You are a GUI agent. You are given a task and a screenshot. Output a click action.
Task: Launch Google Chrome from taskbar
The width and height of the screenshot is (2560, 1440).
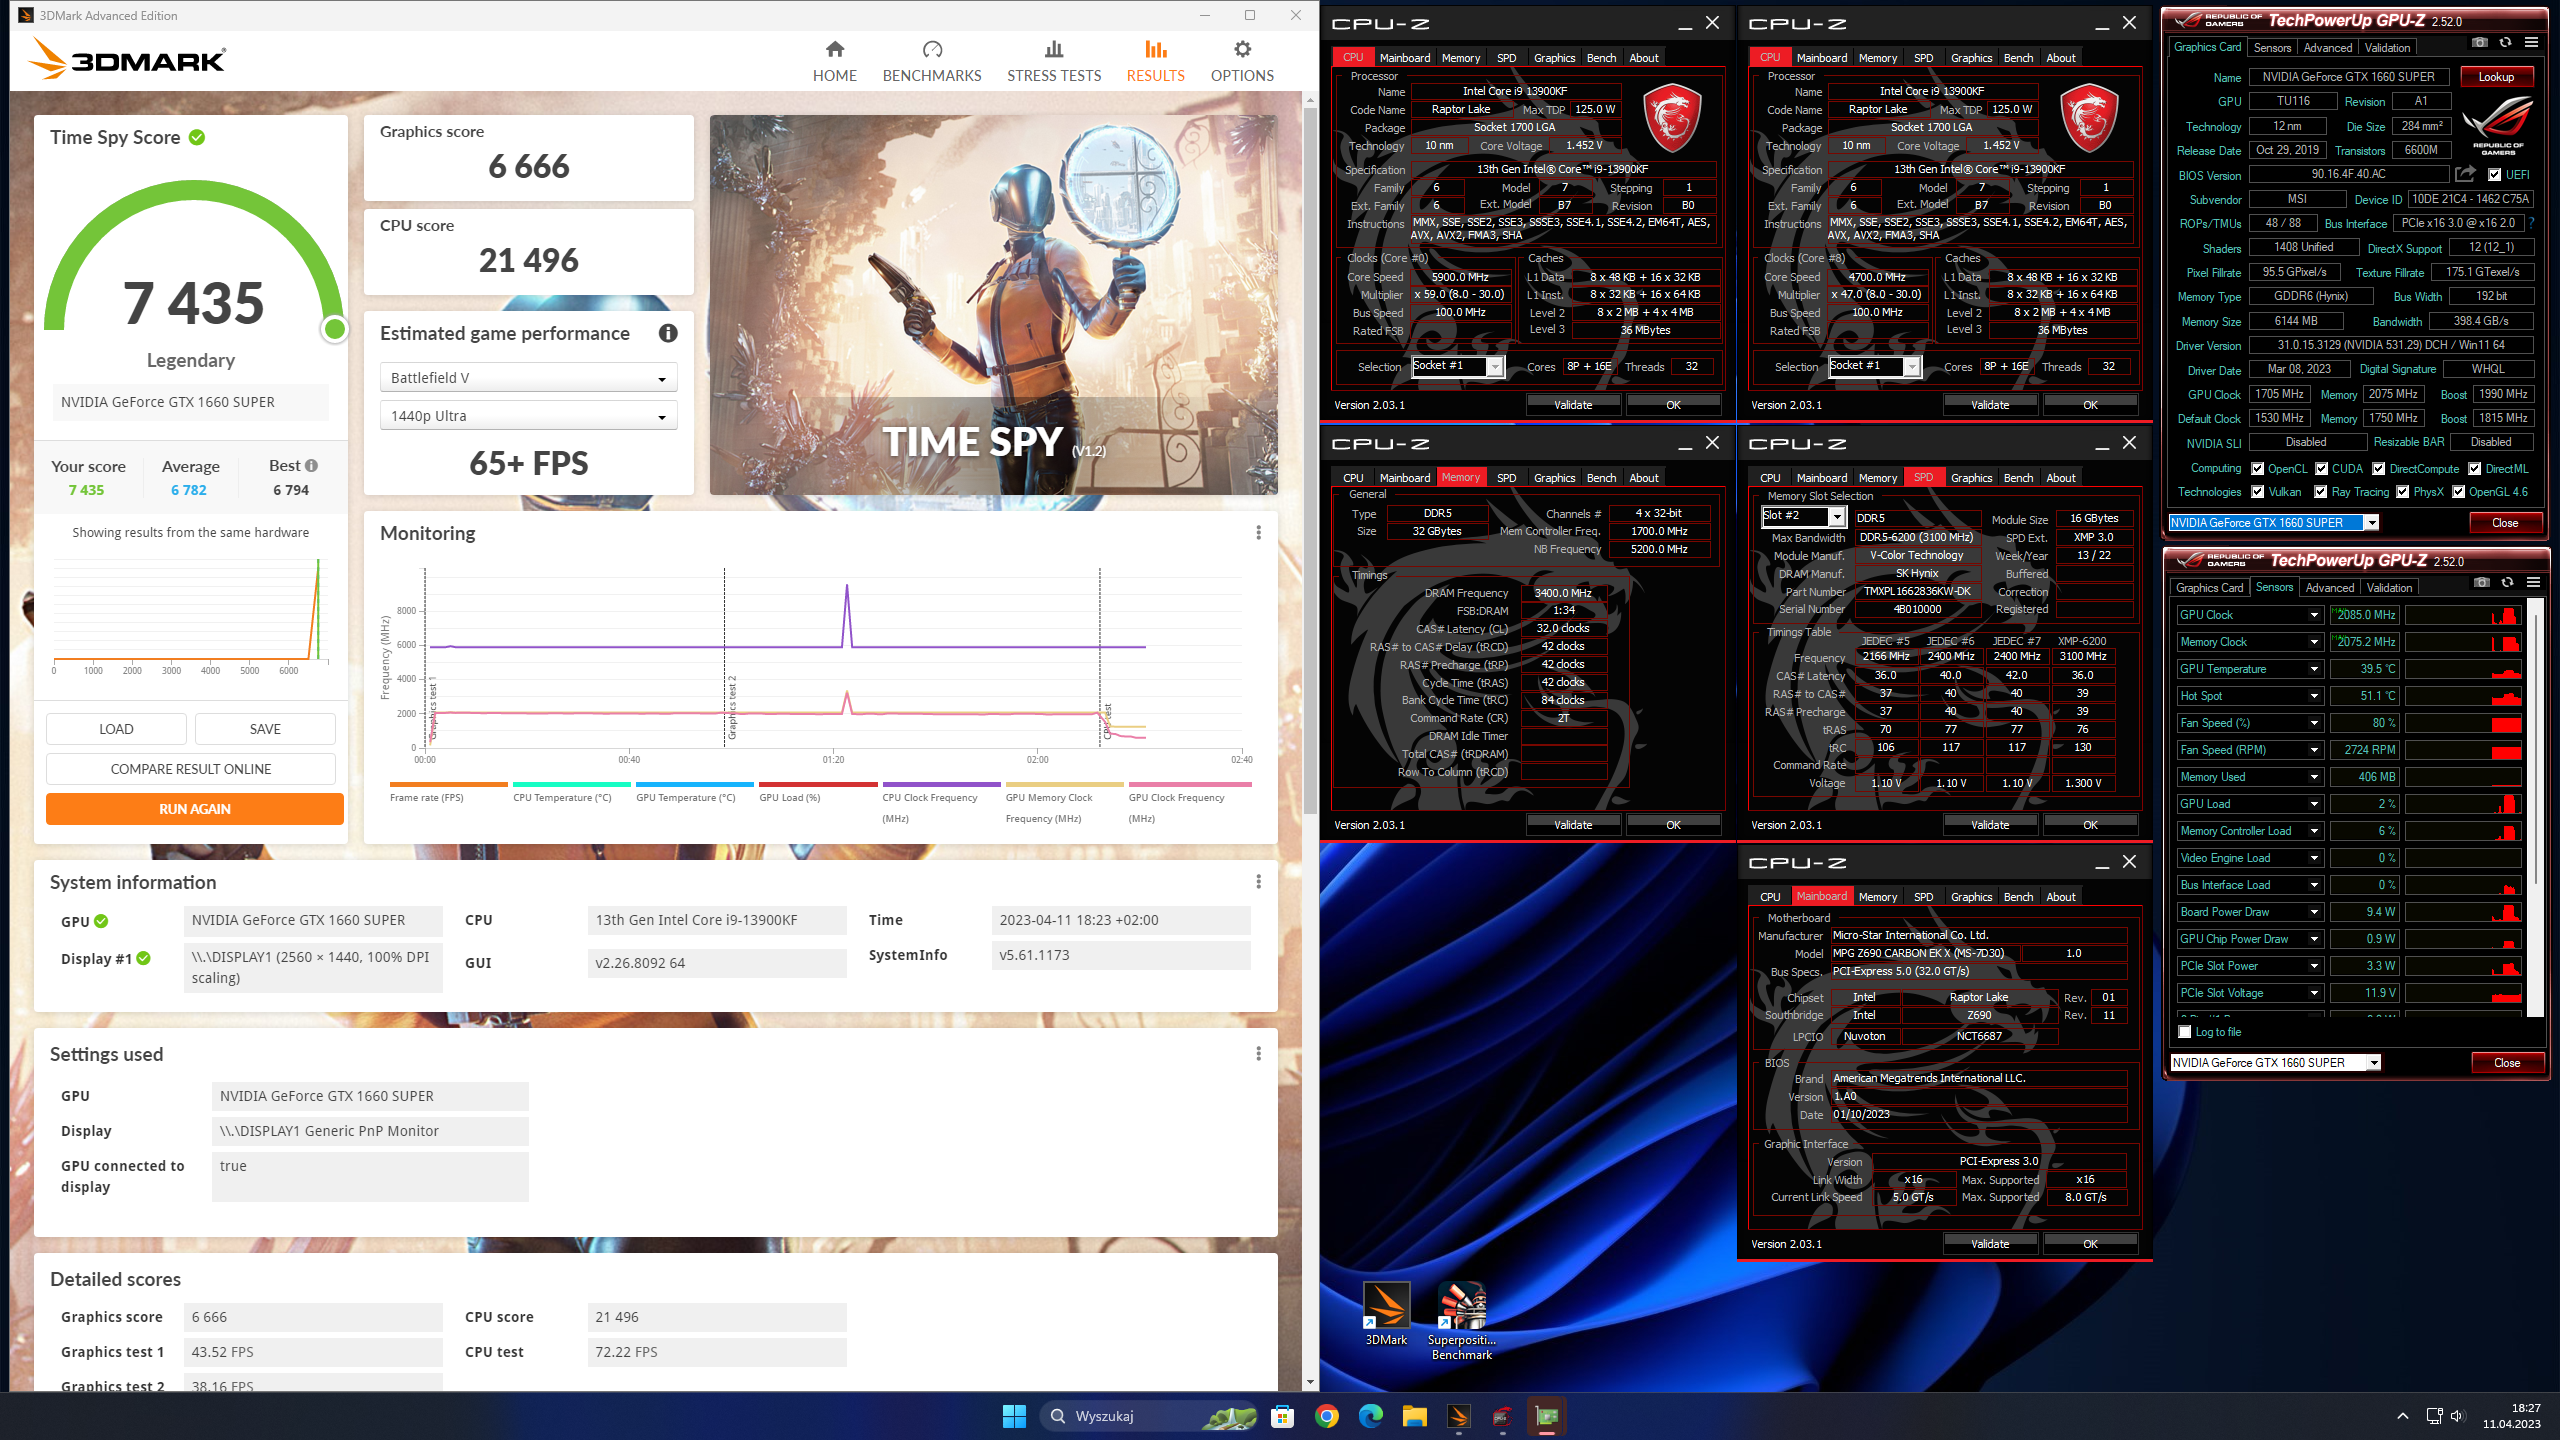[1326, 1416]
